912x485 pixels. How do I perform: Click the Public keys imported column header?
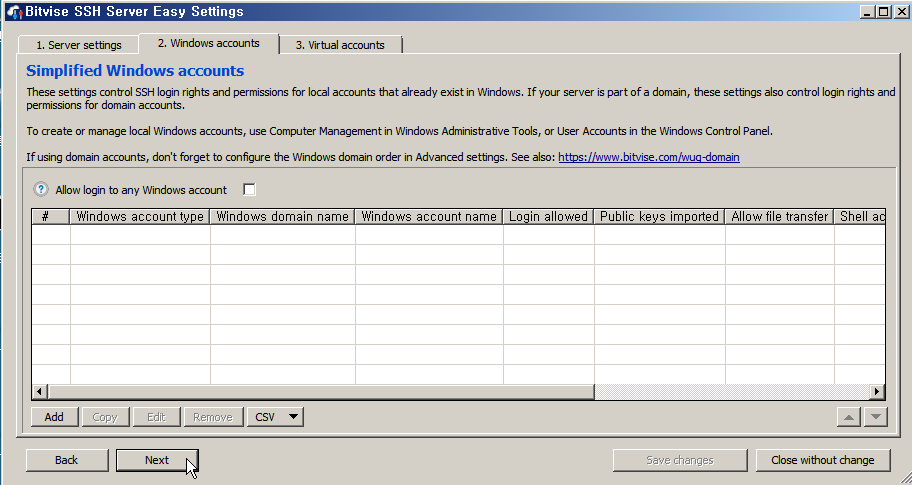pyautogui.click(x=659, y=216)
